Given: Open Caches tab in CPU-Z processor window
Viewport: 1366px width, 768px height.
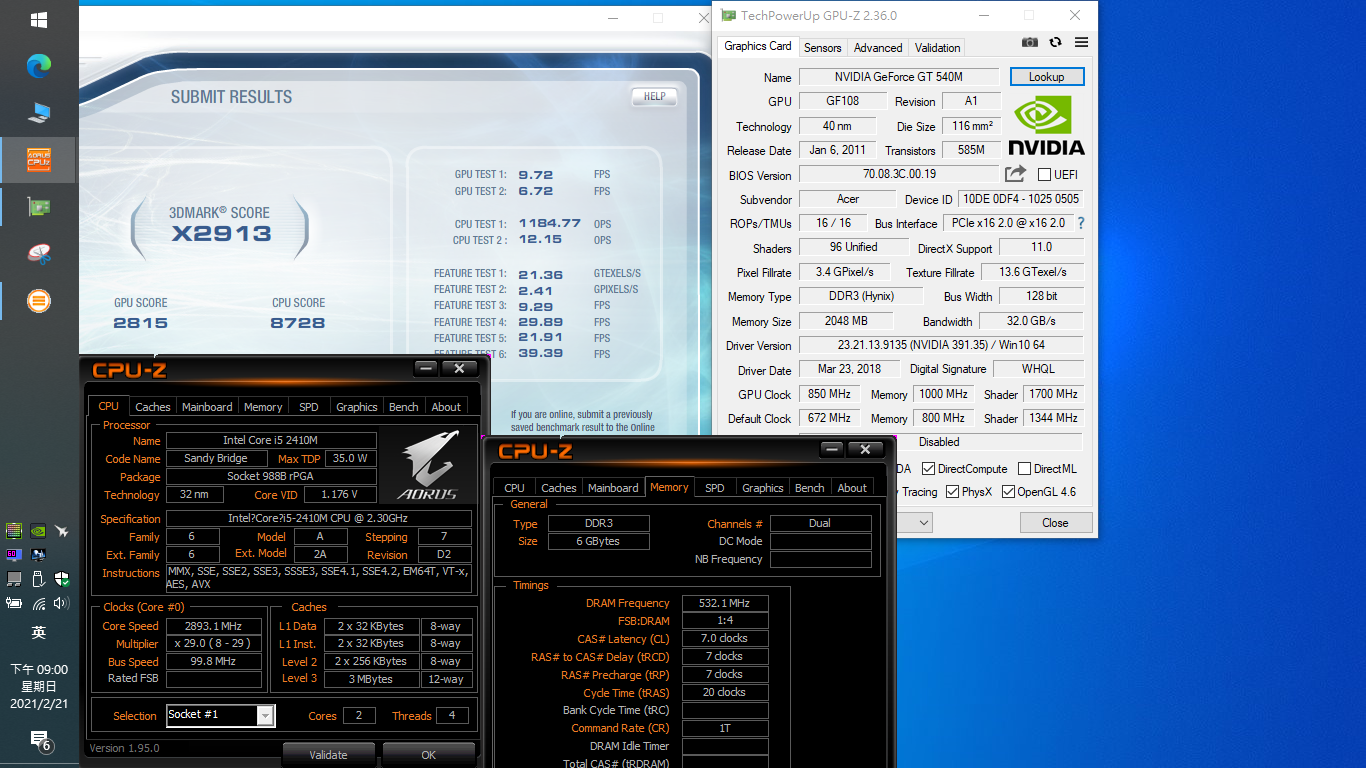Looking at the screenshot, I should click(153, 406).
